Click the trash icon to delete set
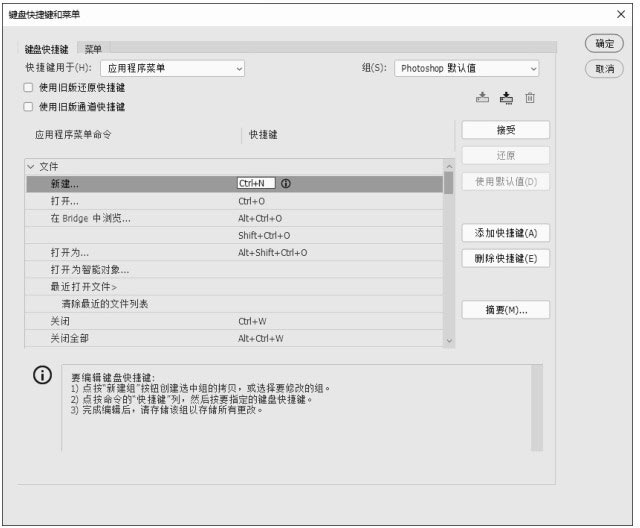This screenshot has width=640, height=528. pos(530,97)
